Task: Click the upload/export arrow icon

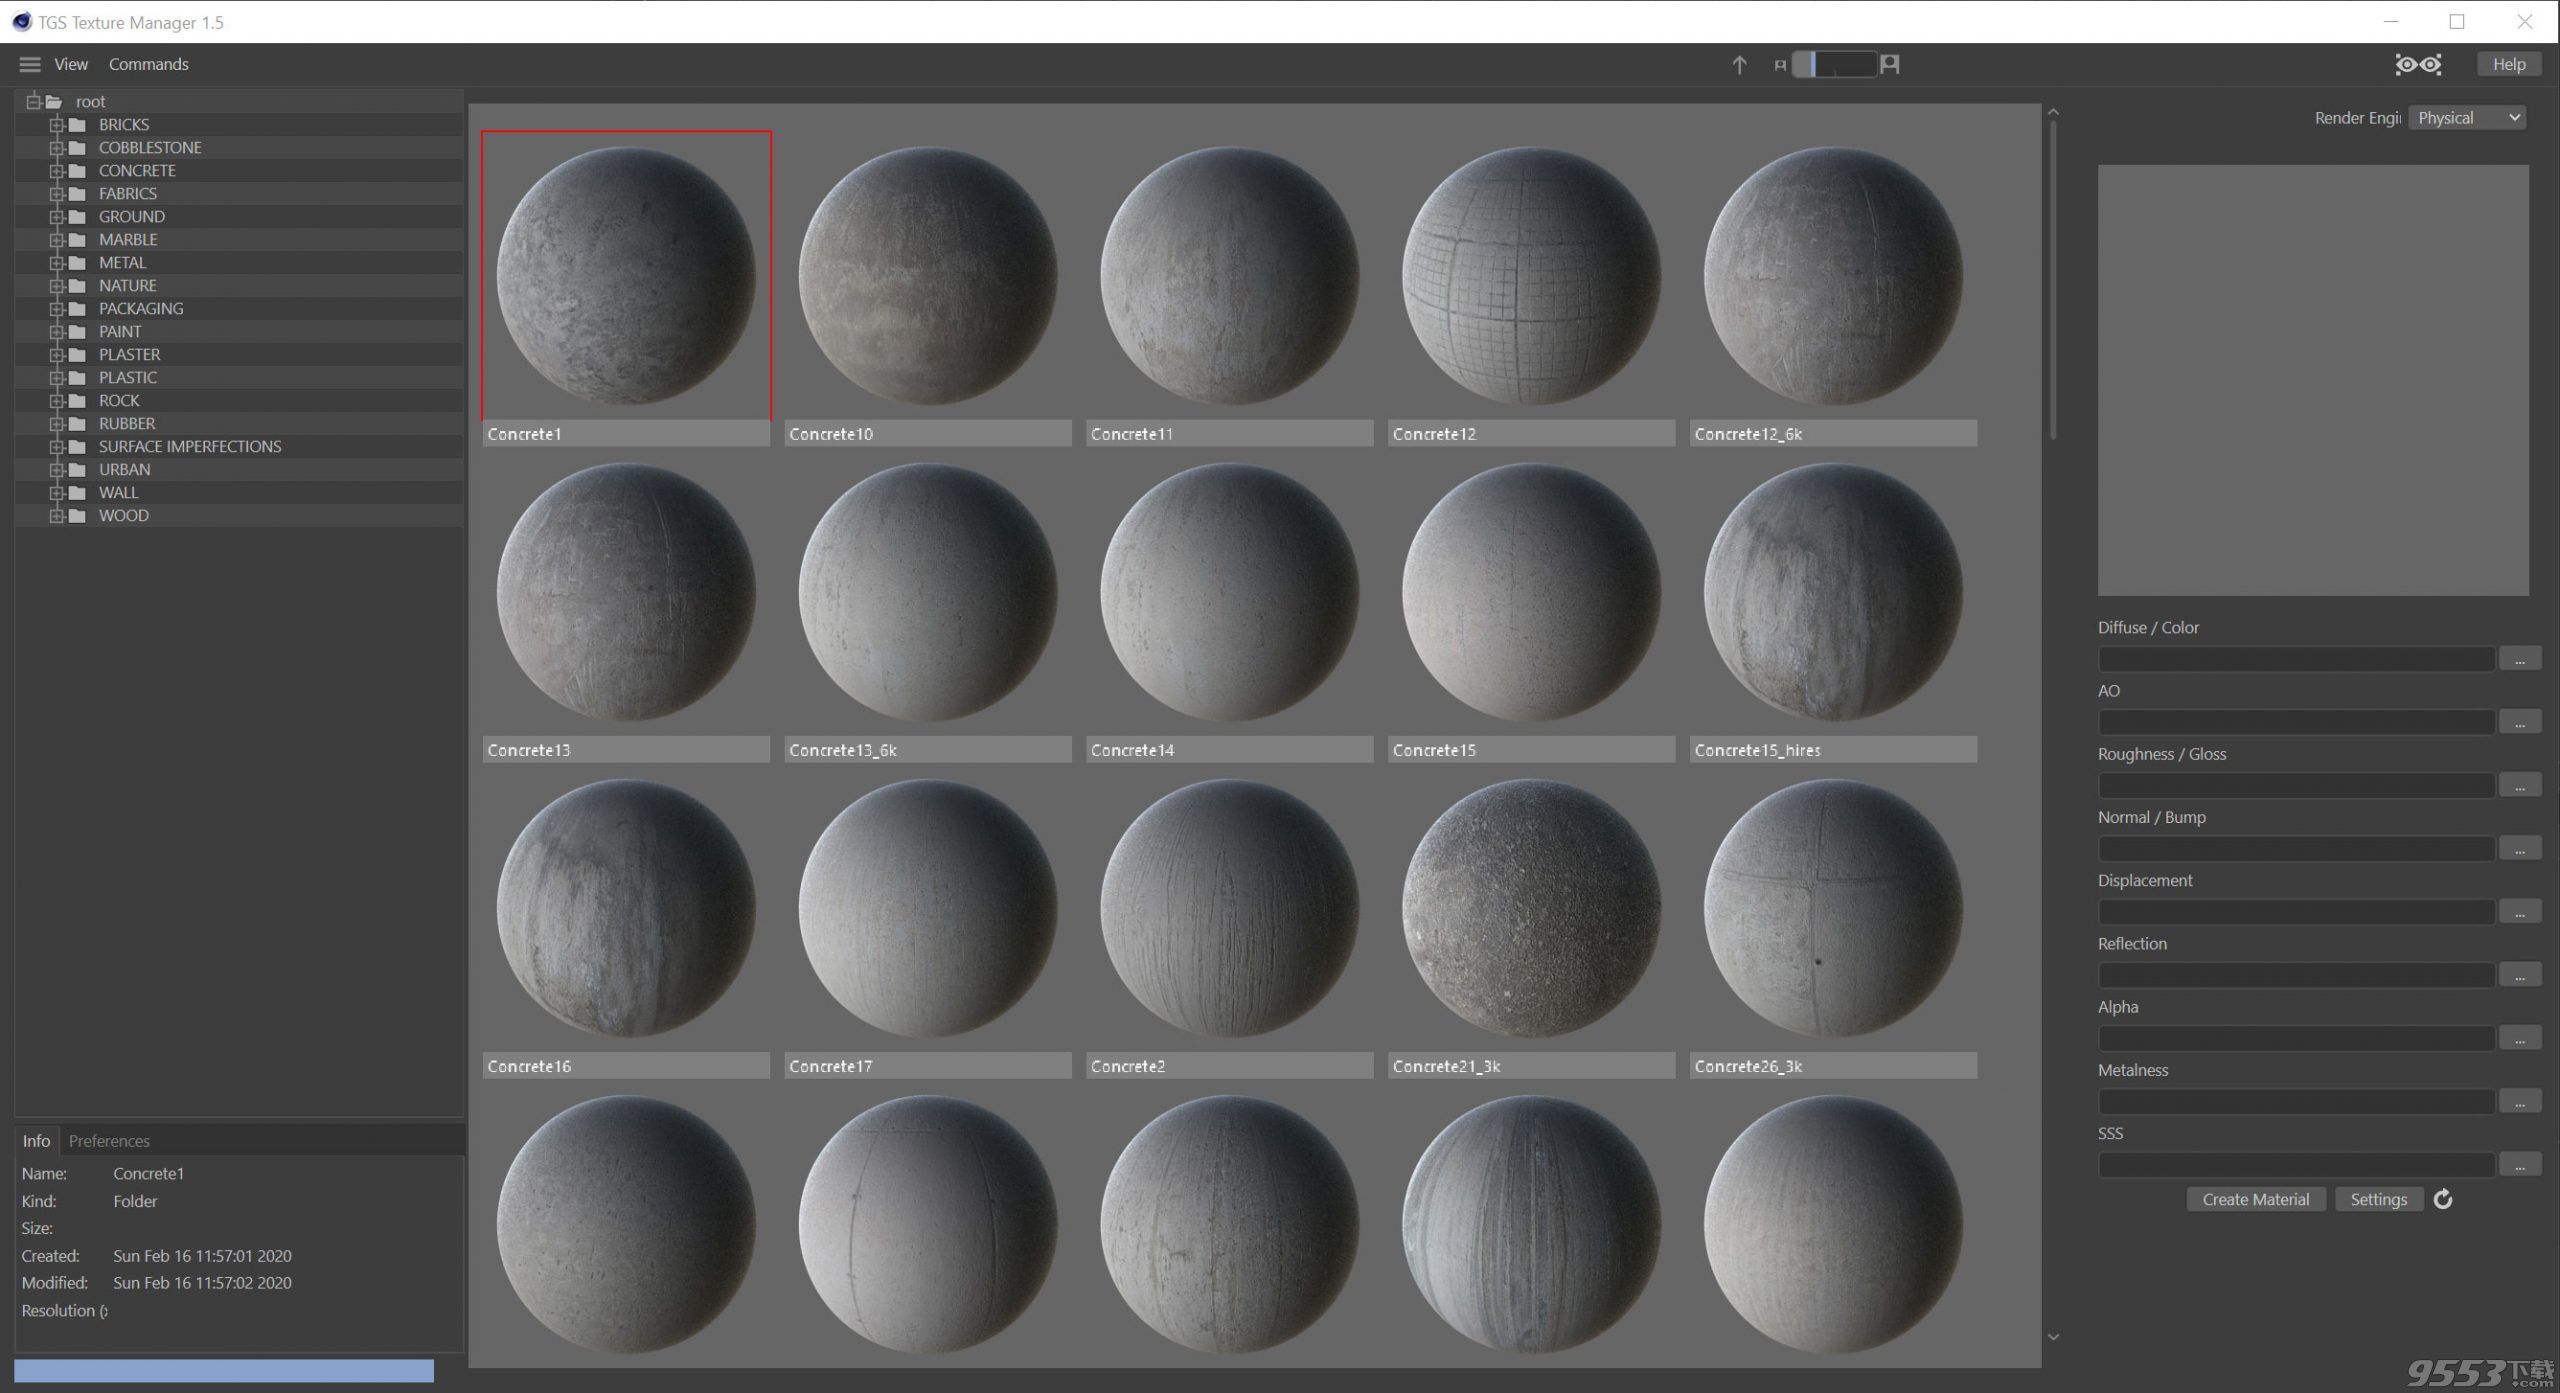Action: coord(1739,63)
